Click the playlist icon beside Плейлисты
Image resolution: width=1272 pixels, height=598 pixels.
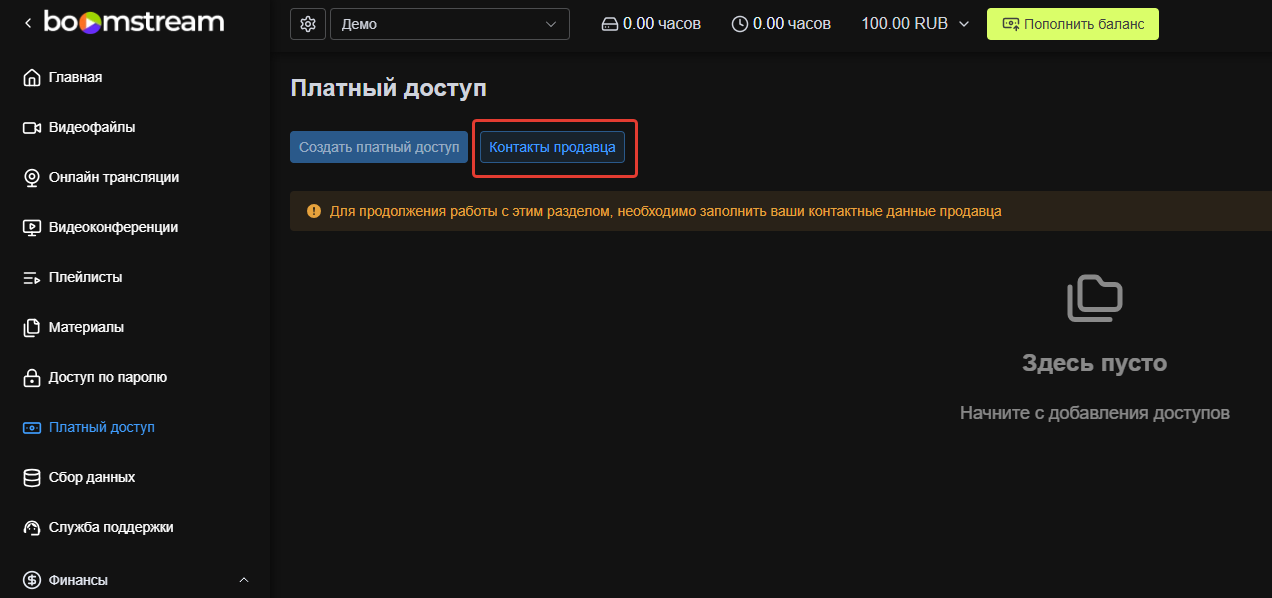31,278
